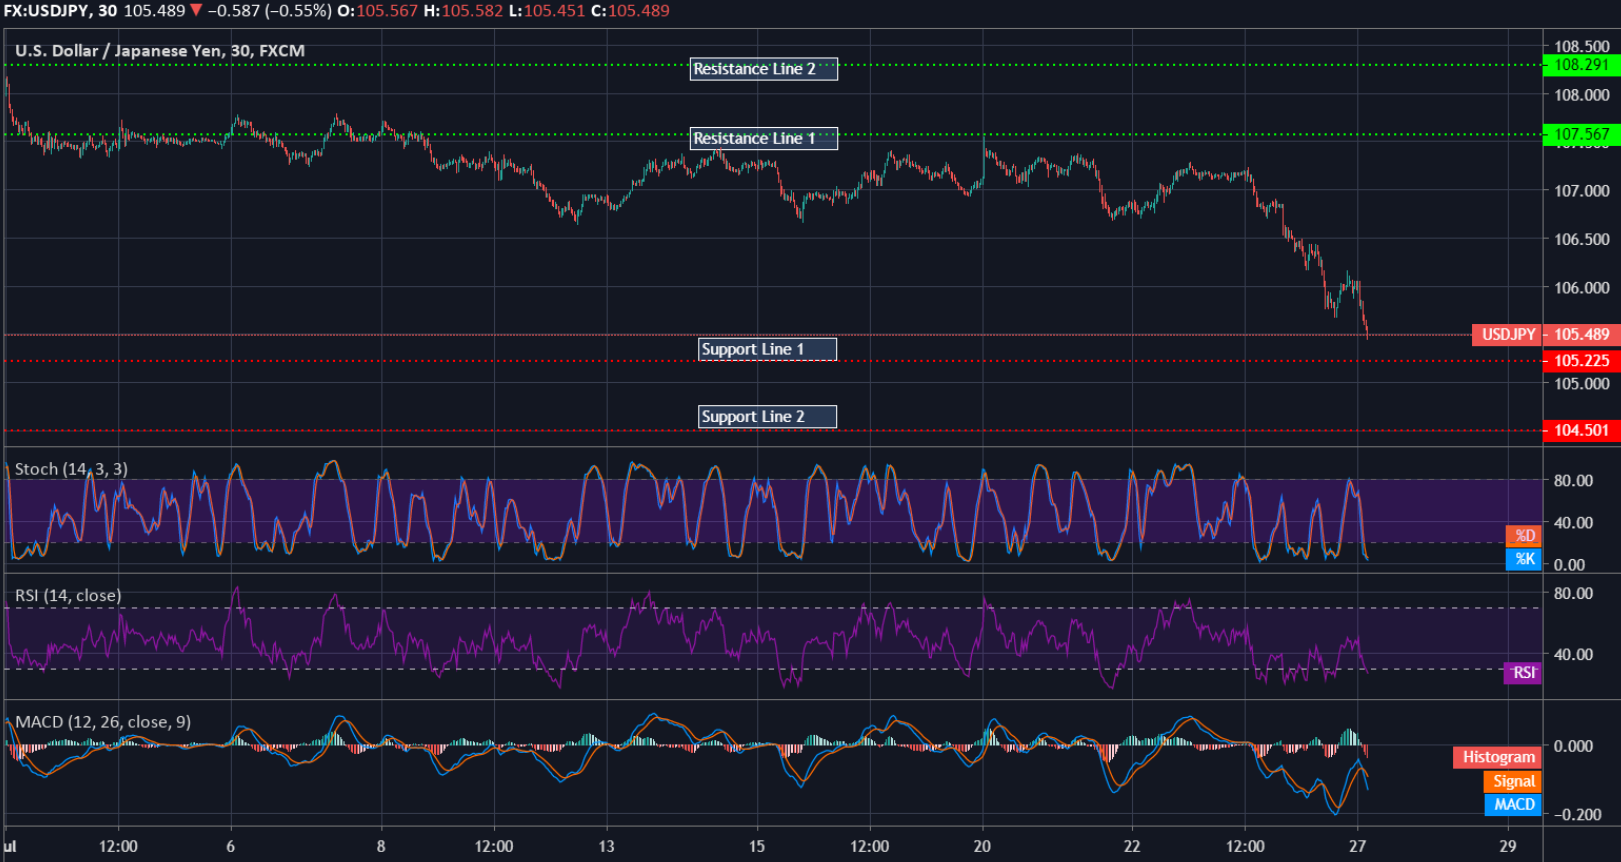
Task: Open the Stoch (14, 3, 3) indicator title
Action: point(71,469)
